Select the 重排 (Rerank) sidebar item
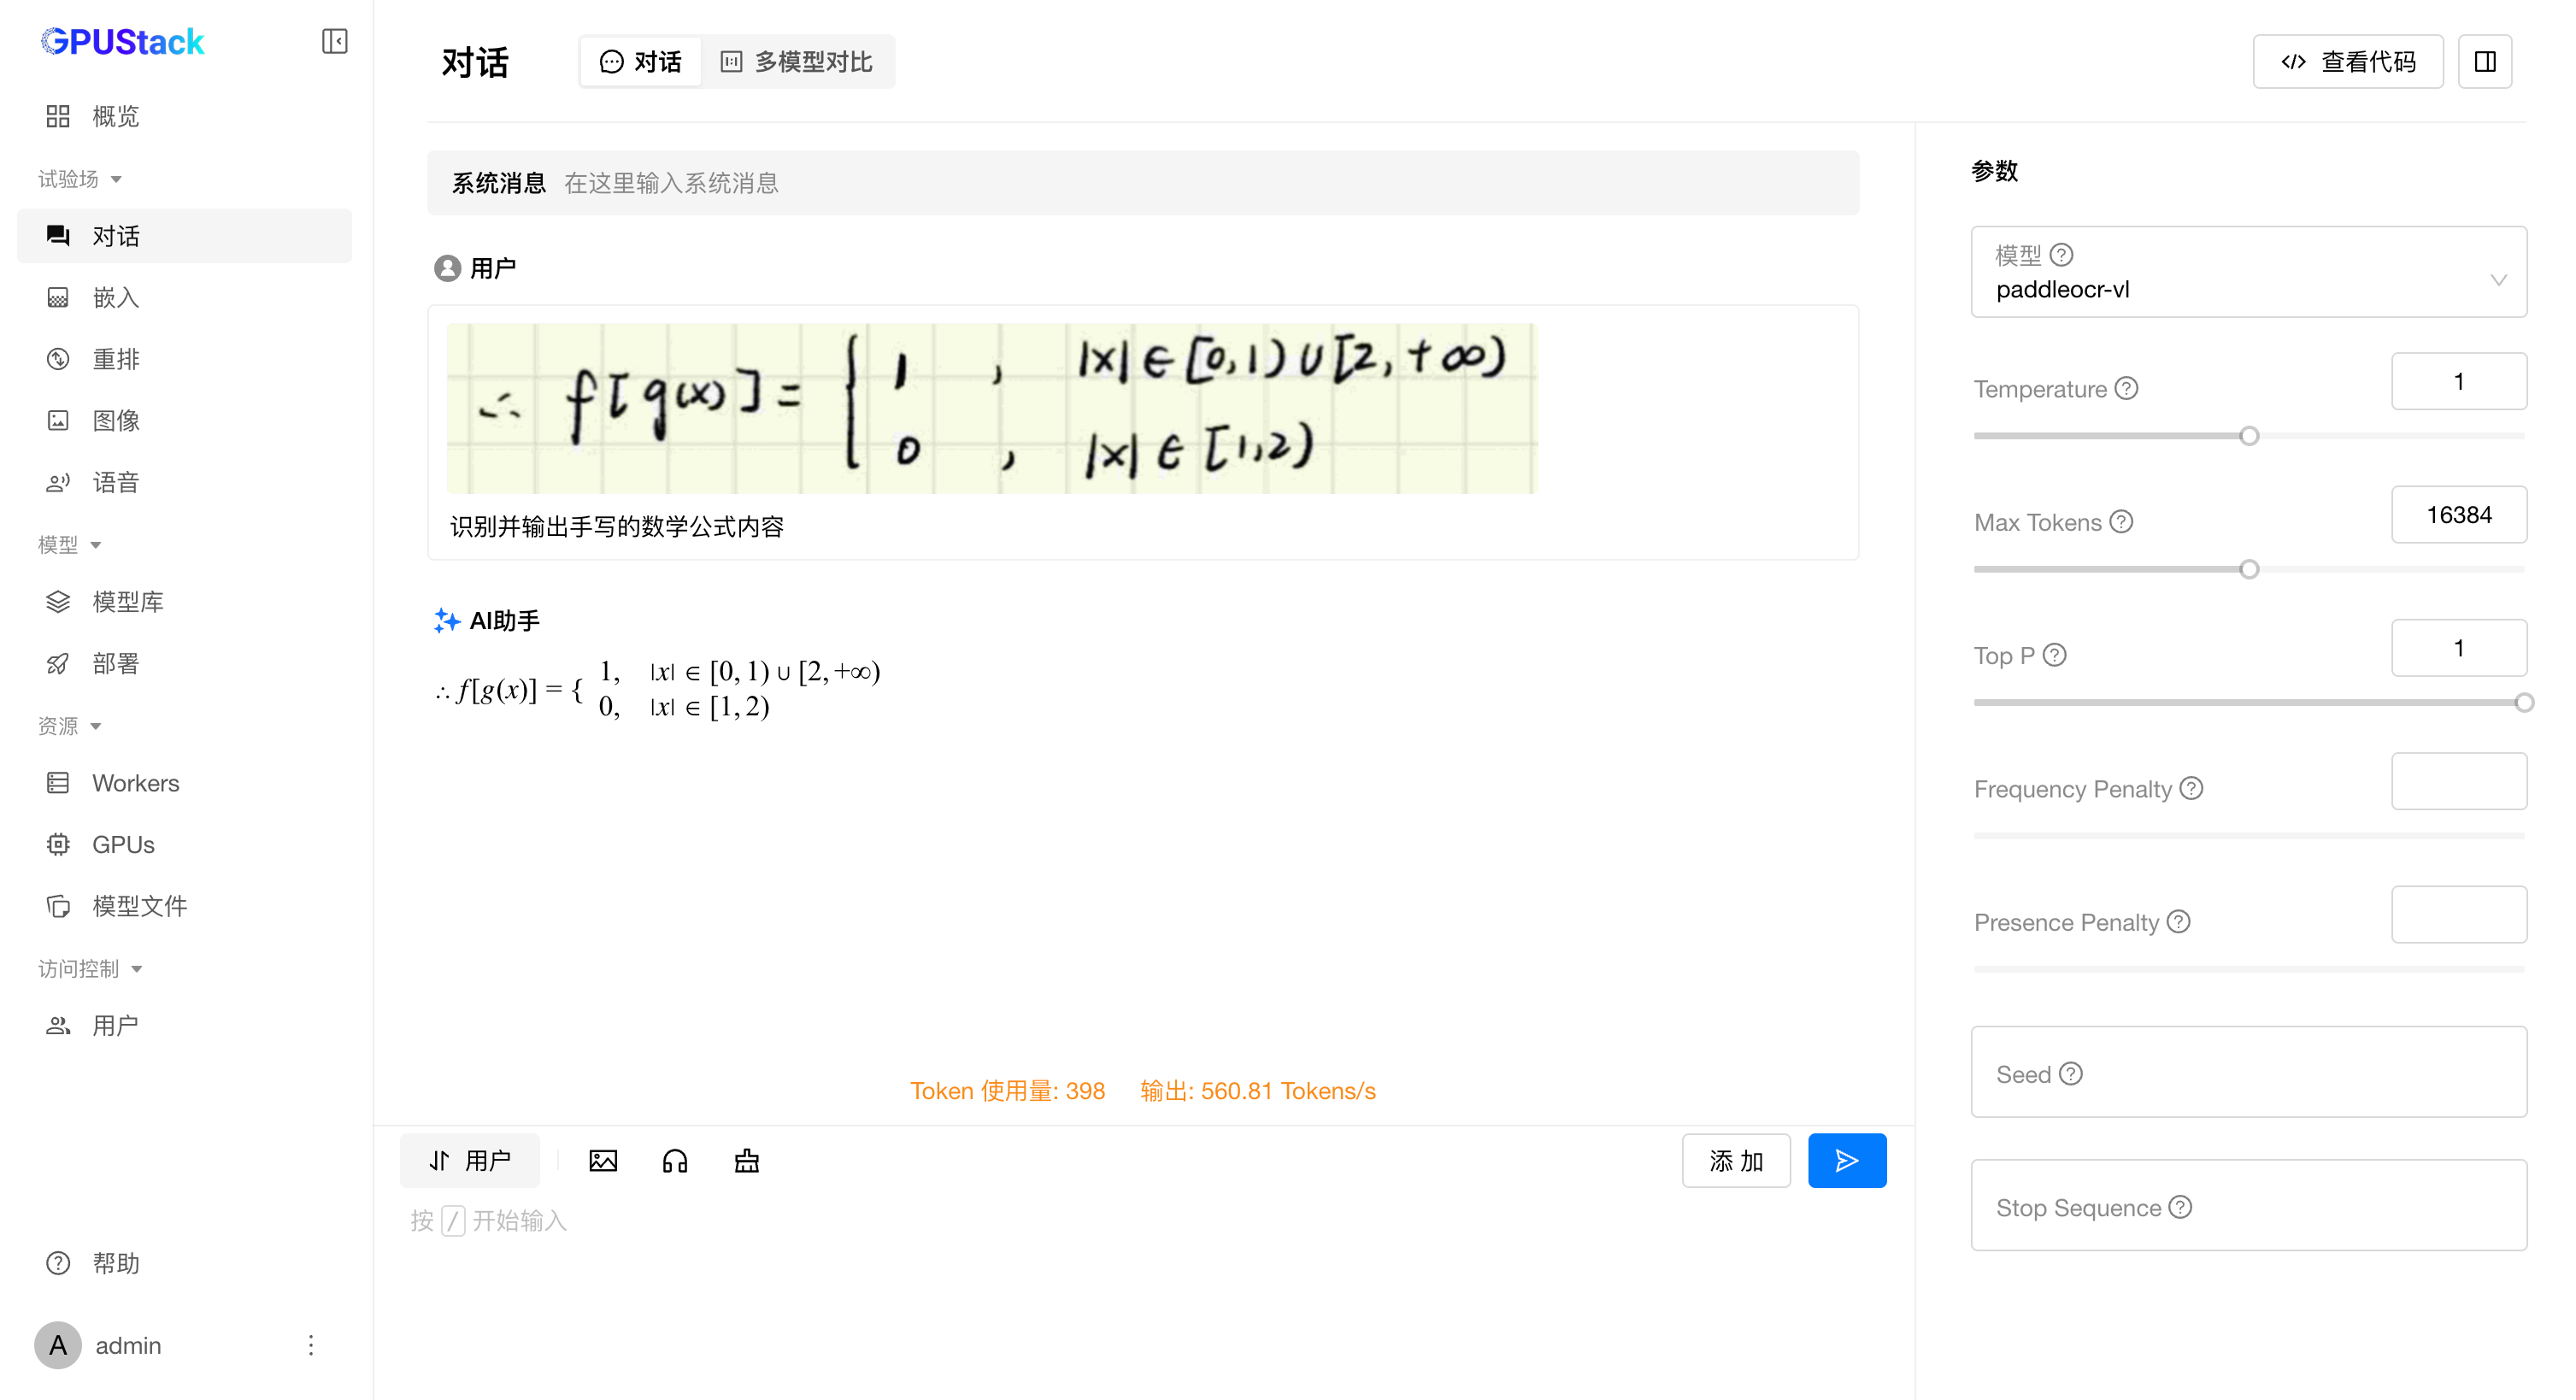This screenshot has height=1400, width=2576. (116, 359)
